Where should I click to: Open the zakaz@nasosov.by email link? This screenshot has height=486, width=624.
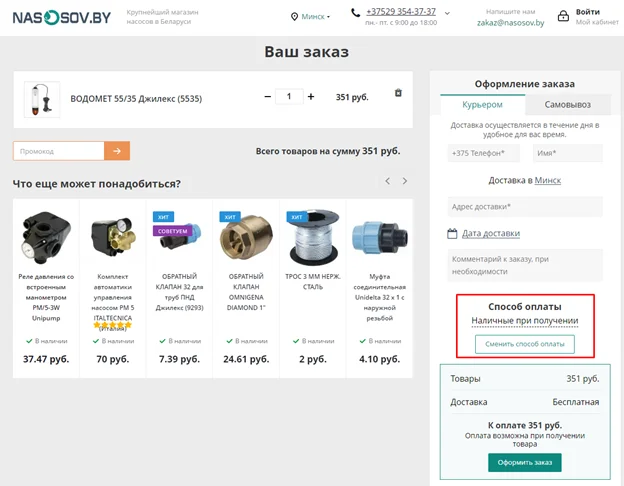(x=511, y=23)
